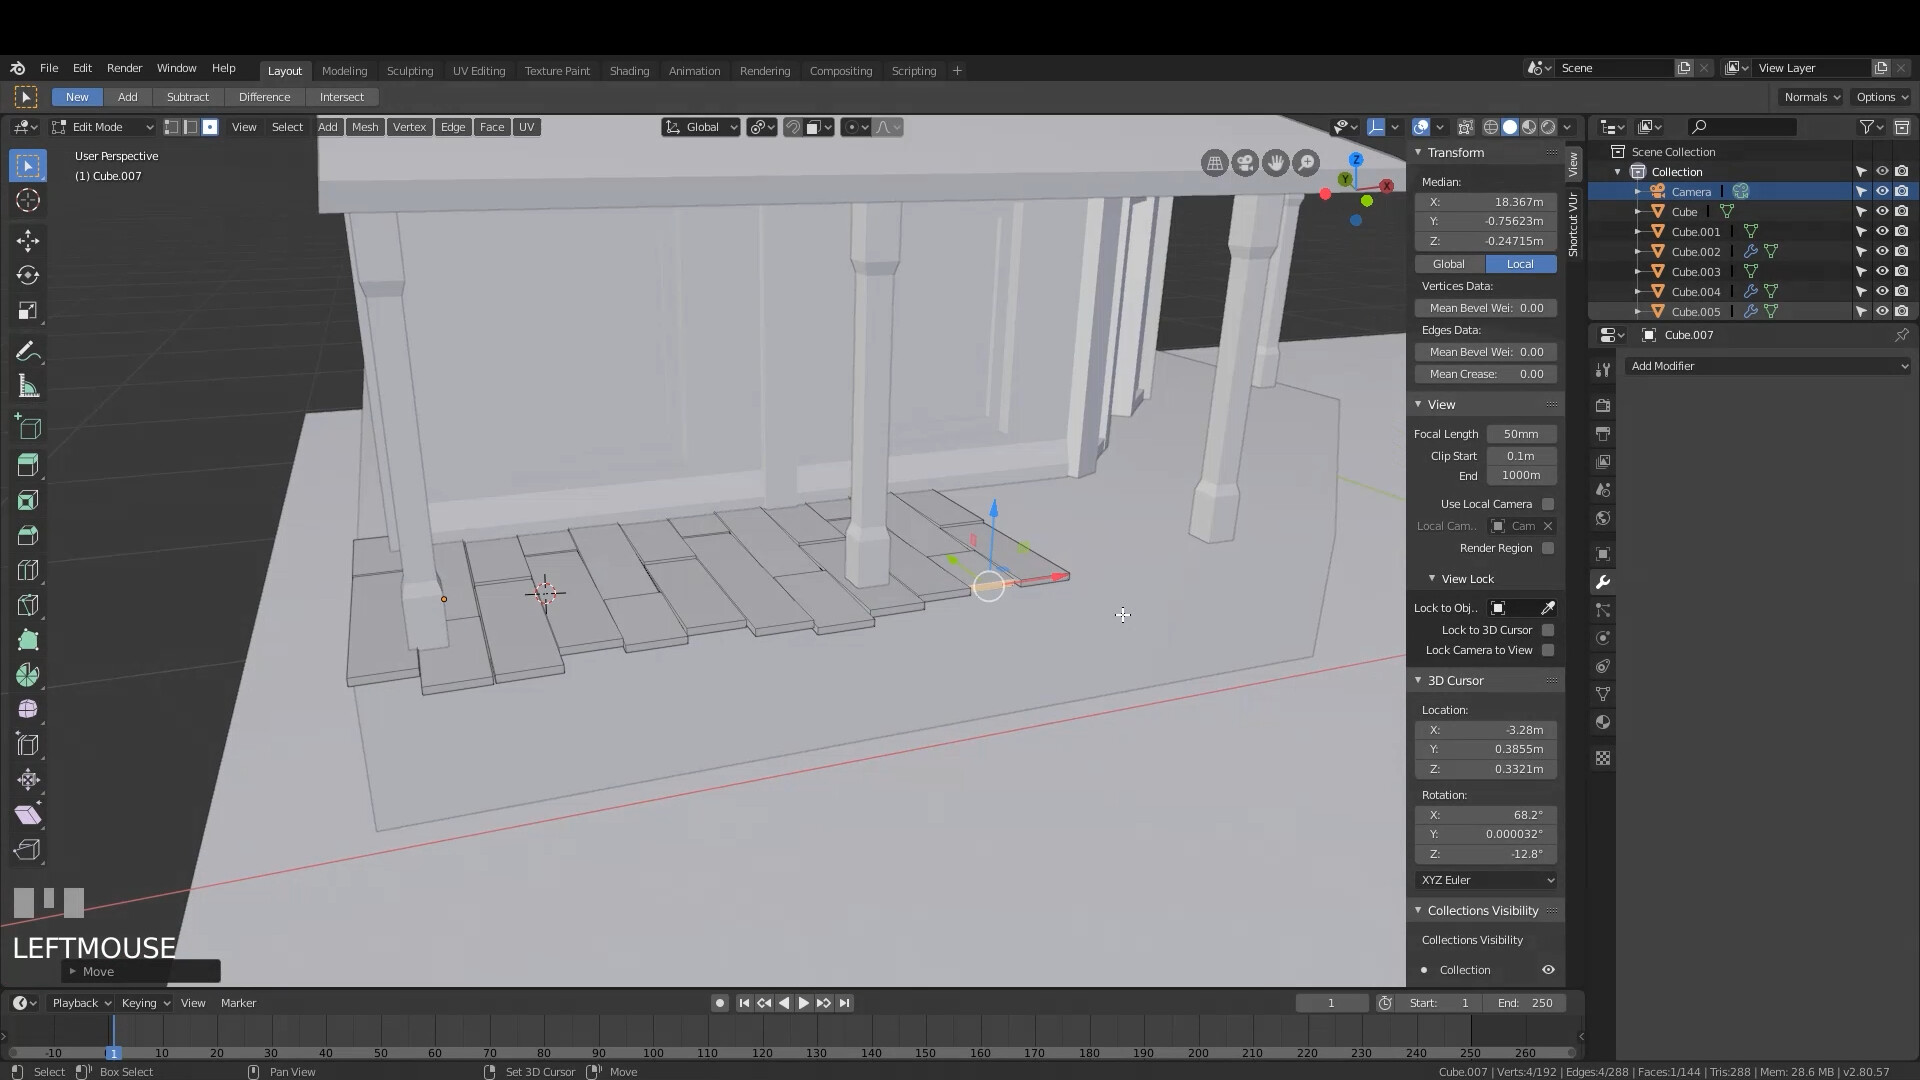Viewport: 1920px width, 1080px height.
Task: Toggle visibility of Cube.003 in the outliner
Action: point(1883,271)
